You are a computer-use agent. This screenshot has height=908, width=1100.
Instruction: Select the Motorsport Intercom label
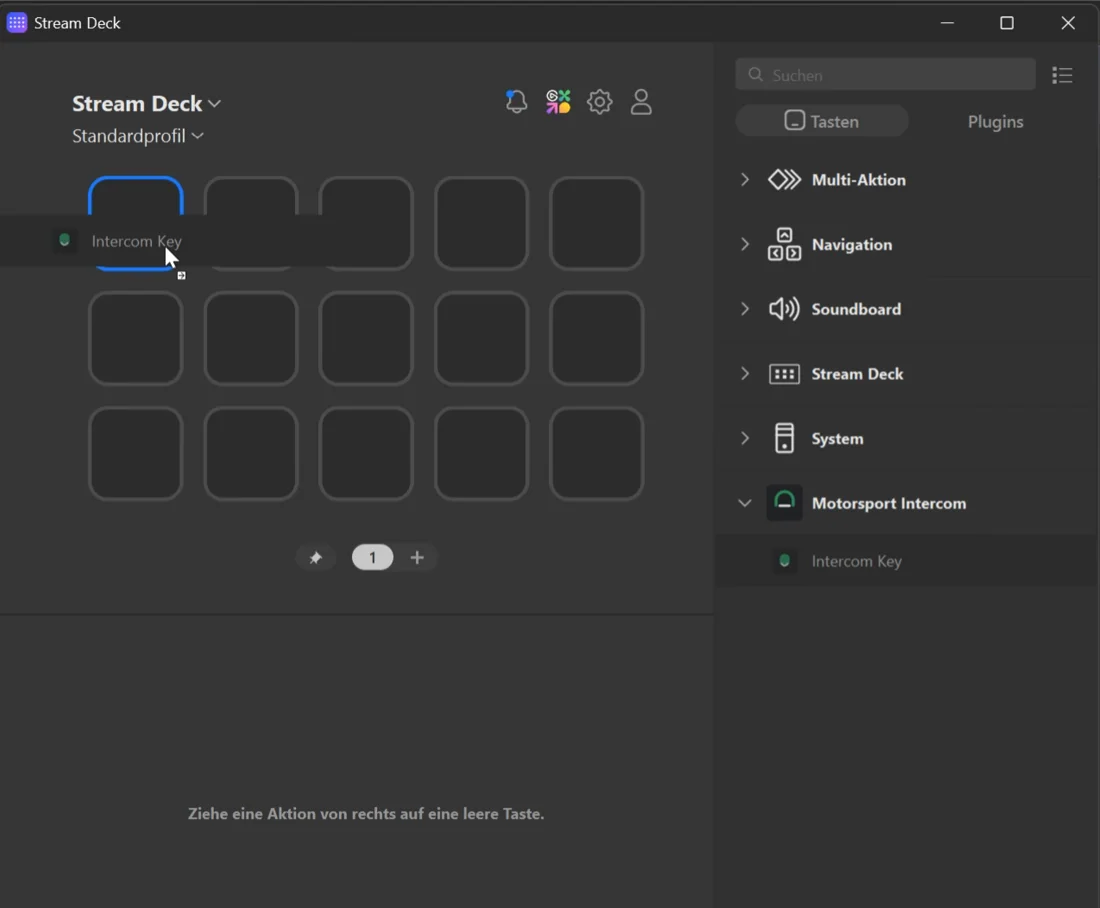pyautogui.click(x=889, y=503)
